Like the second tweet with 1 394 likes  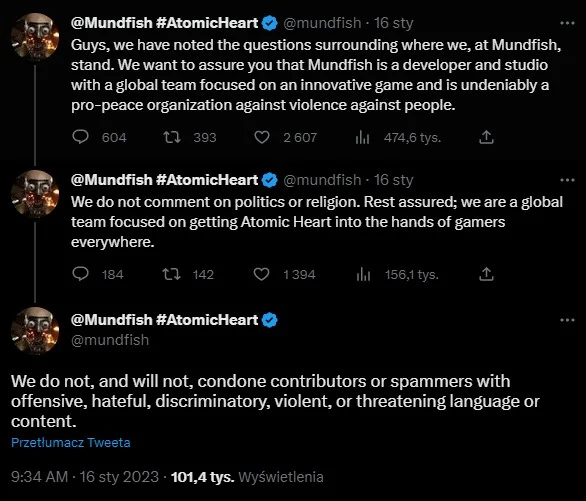click(x=261, y=274)
